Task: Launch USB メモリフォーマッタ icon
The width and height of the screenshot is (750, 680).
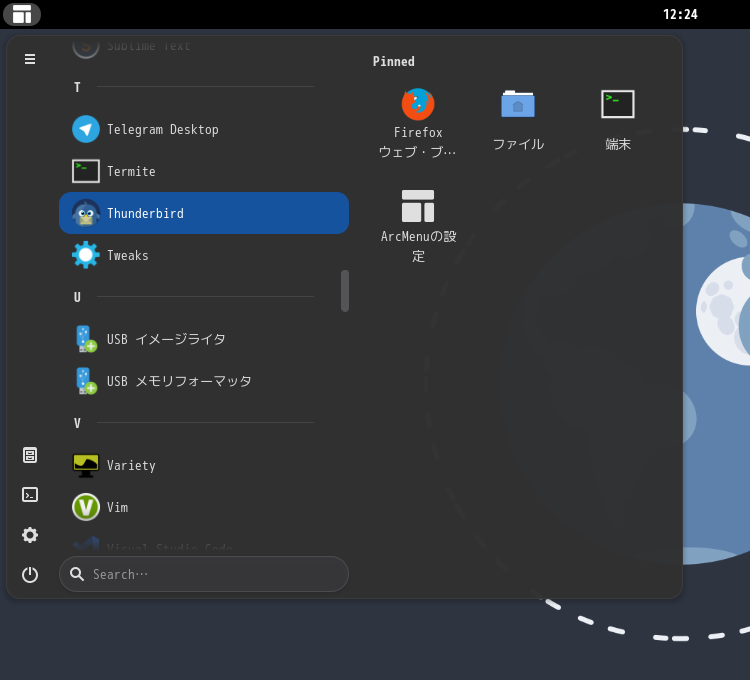Action: pos(86,381)
